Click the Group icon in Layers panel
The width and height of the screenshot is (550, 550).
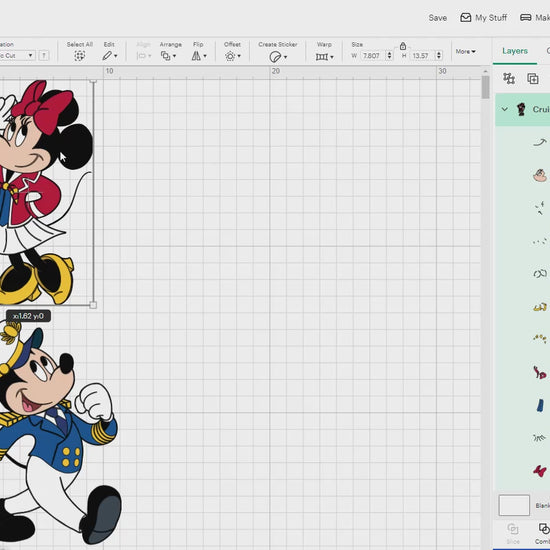[509, 78]
